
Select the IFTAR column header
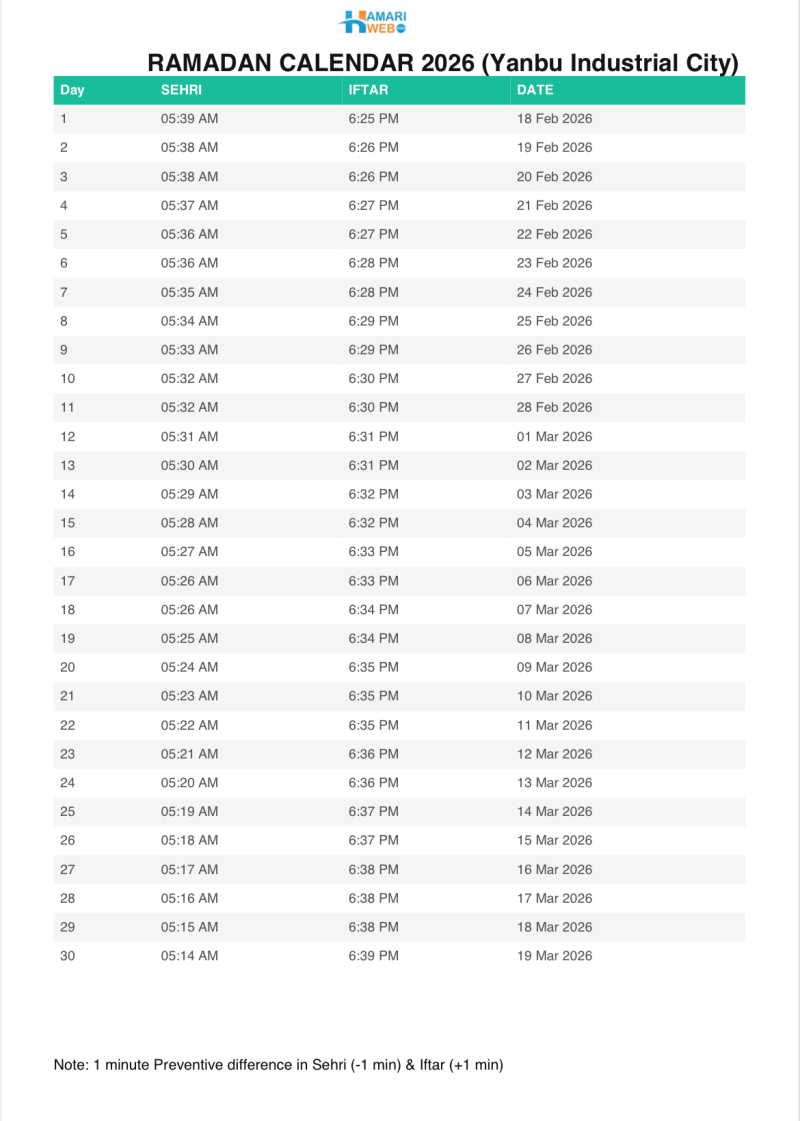tap(368, 90)
